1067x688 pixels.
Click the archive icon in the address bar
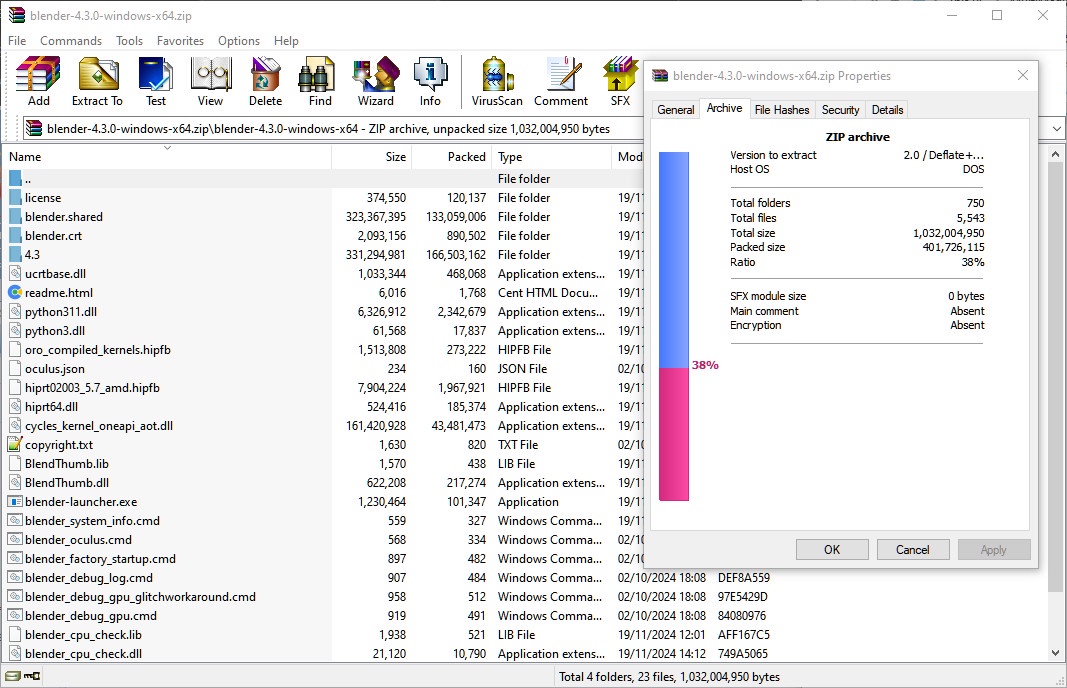[x=34, y=129]
